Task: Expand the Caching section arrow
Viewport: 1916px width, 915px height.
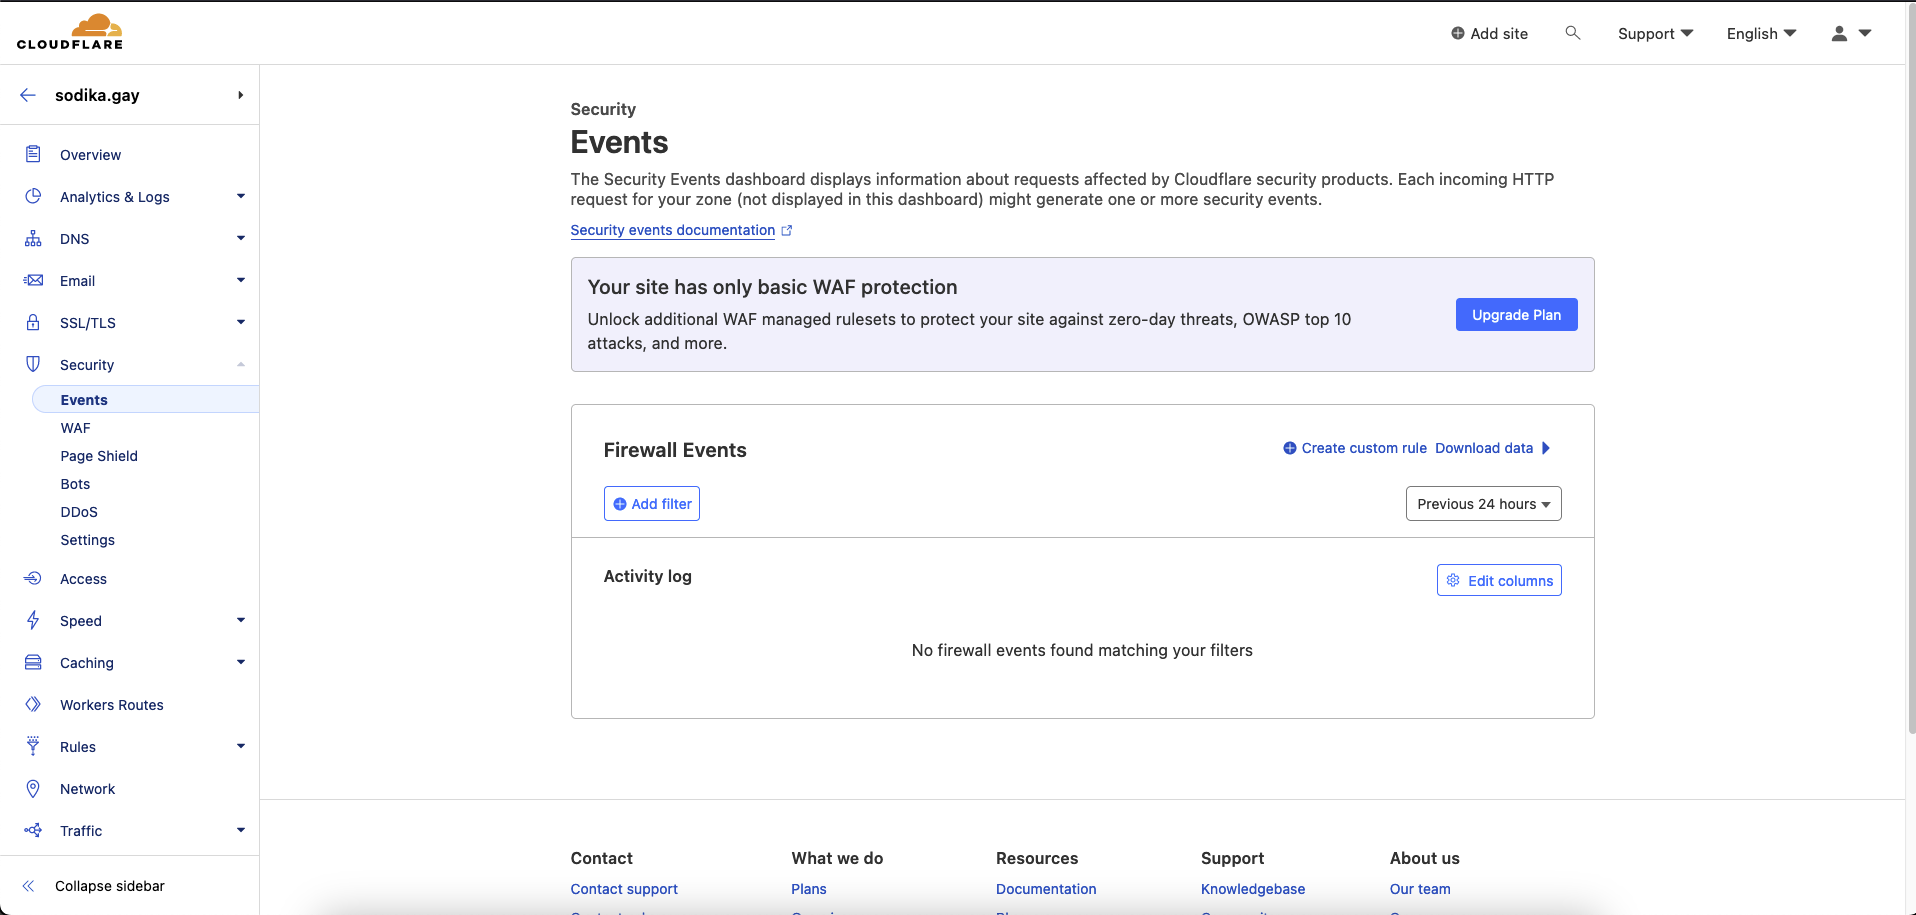Action: point(241,662)
